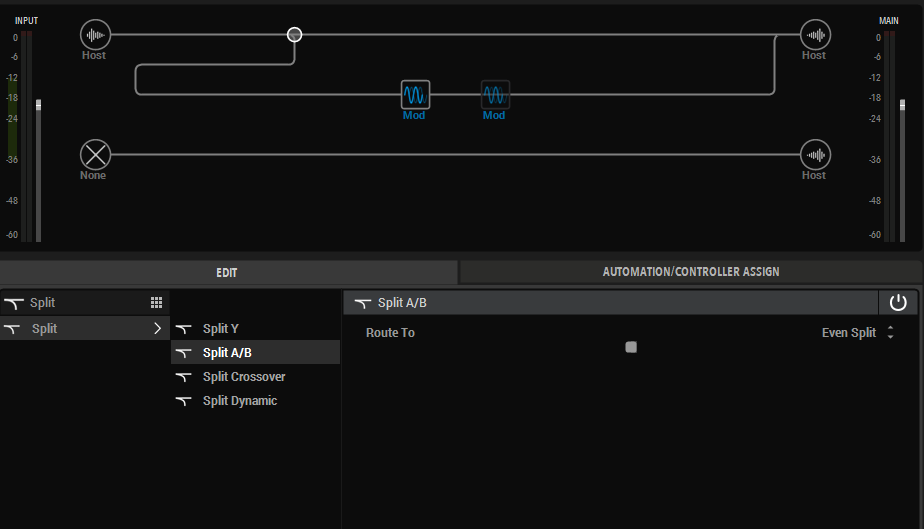Select the first Mod effect block
The height and width of the screenshot is (529, 924).
click(x=415, y=95)
